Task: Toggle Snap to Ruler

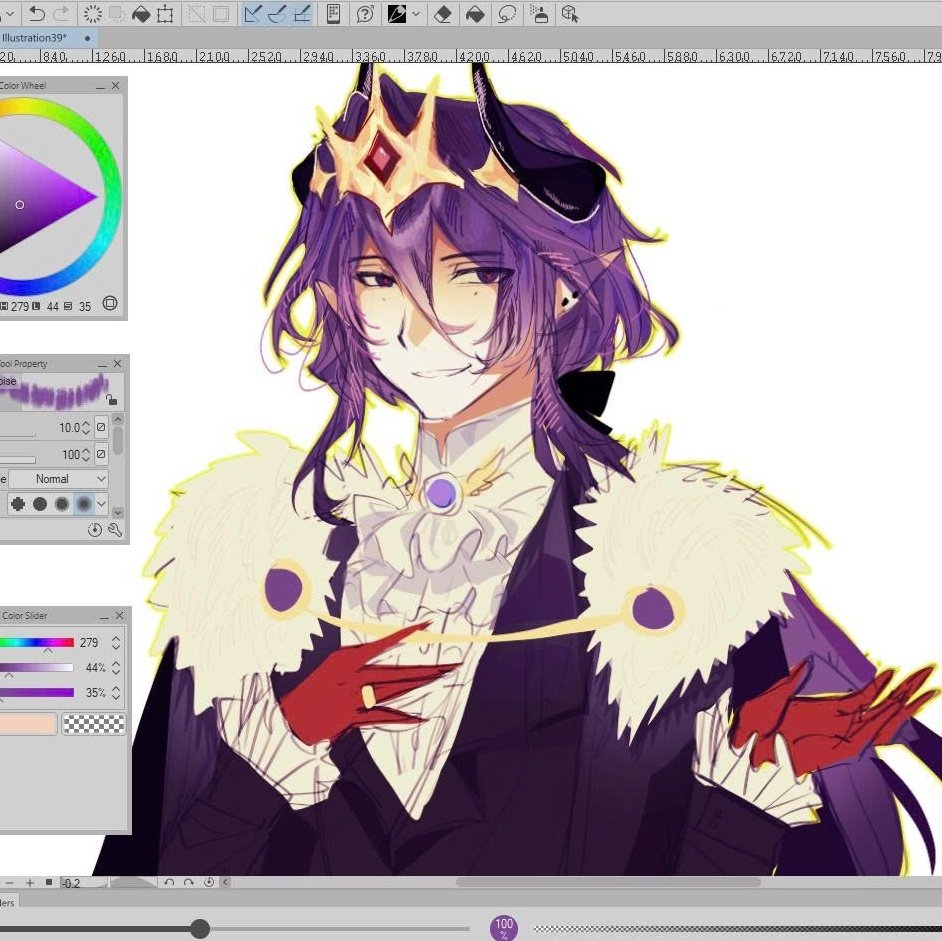Action: [252, 14]
